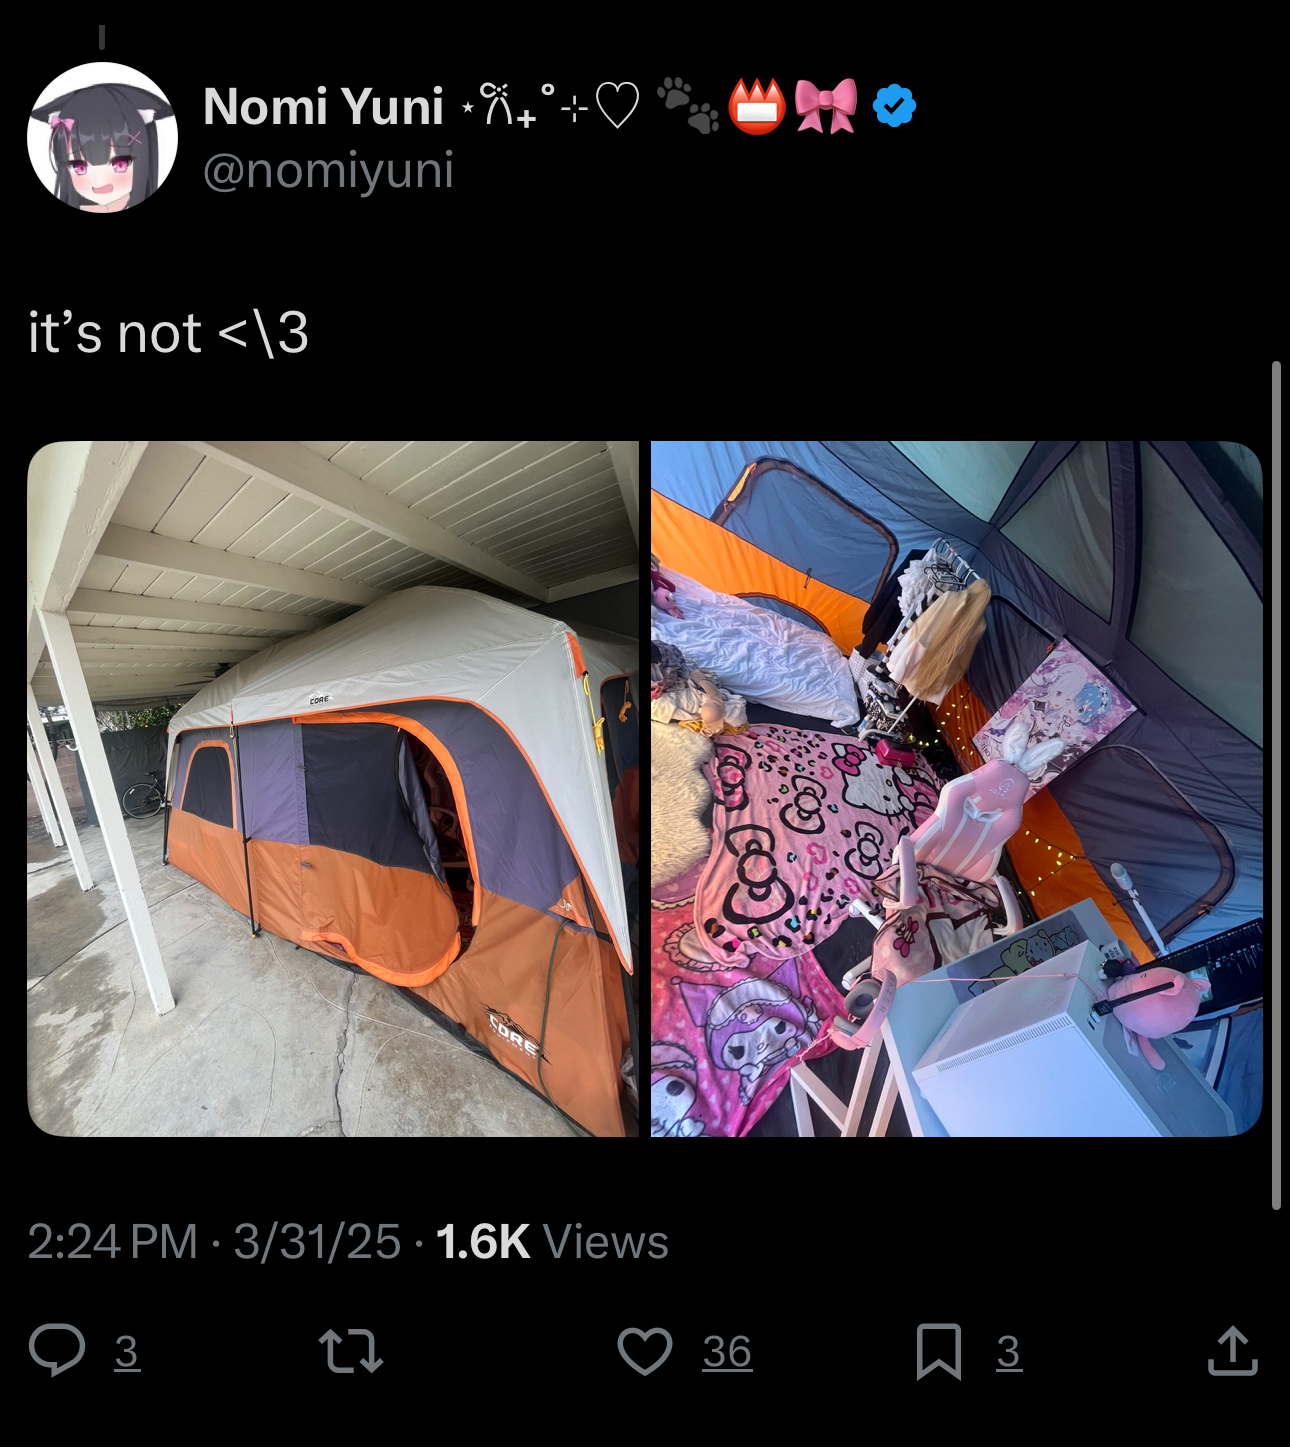Tap the repost arrows icon
The width and height of the screenshot is (1290, 1447).
click(351, 1351)
